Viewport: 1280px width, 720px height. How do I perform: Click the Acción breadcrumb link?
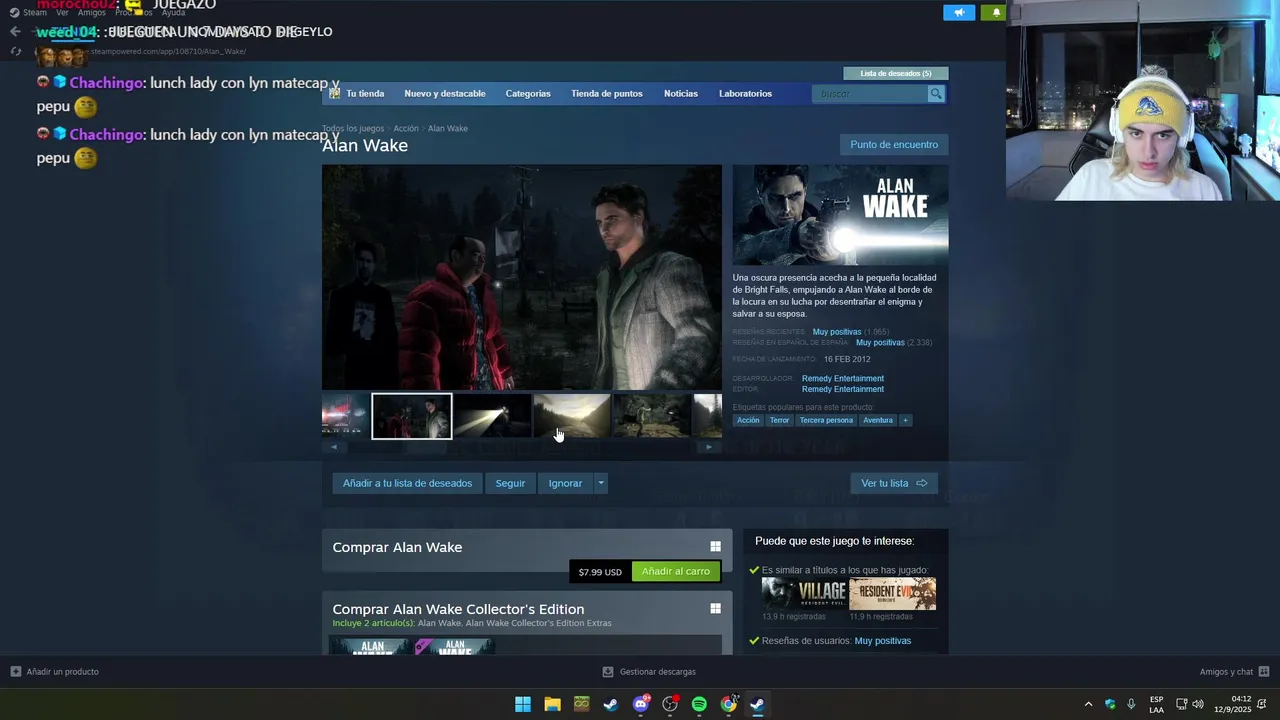point(406,128)
